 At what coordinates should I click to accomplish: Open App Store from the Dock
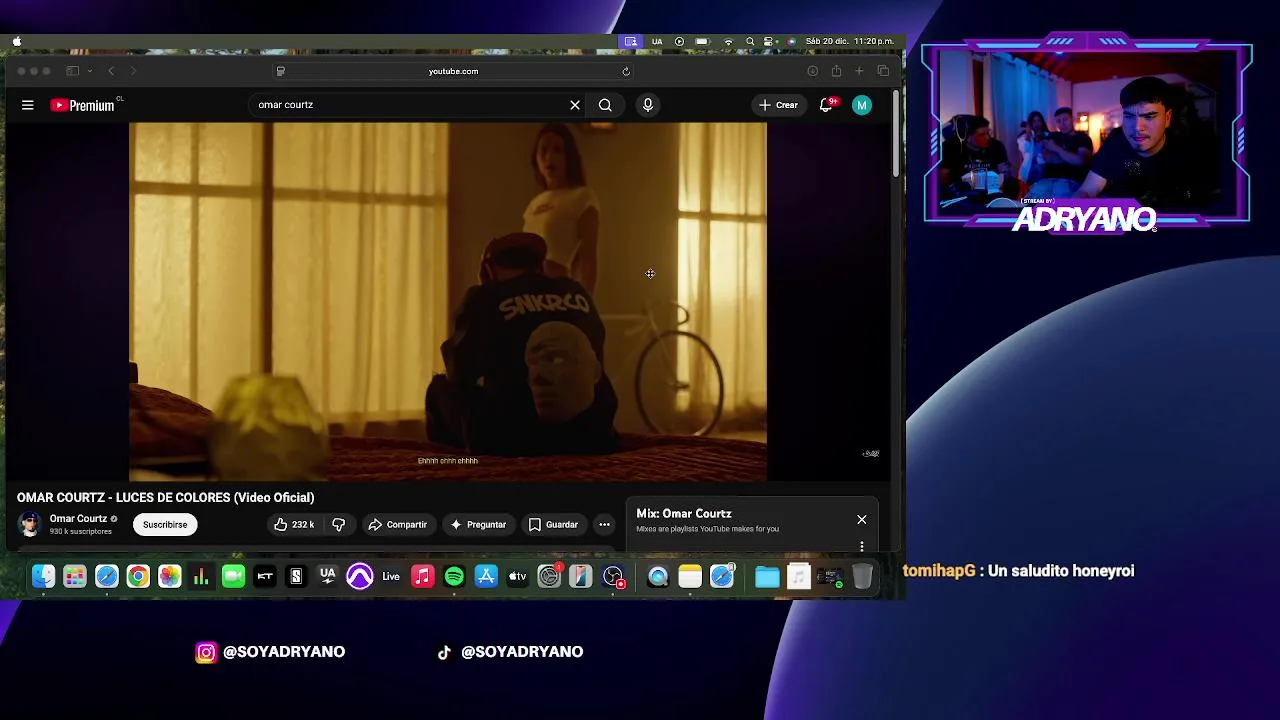(x=486, y=577)
